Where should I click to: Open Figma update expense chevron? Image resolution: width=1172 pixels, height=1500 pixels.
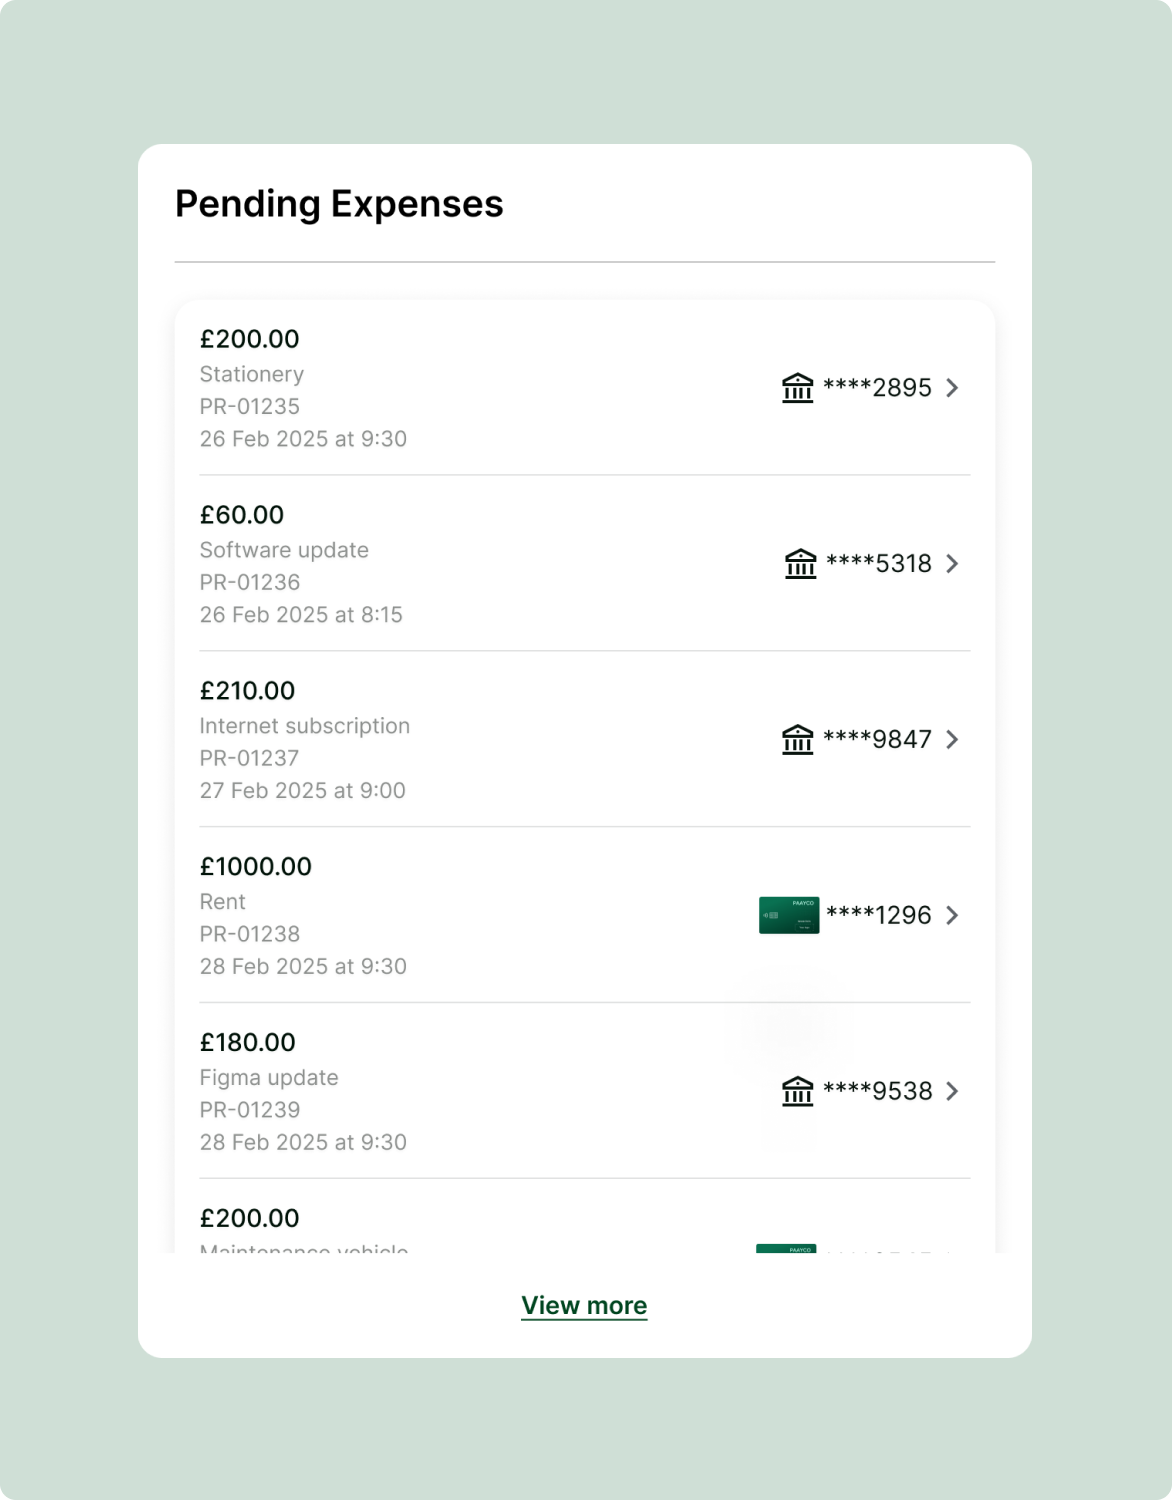pos(952,1092)
